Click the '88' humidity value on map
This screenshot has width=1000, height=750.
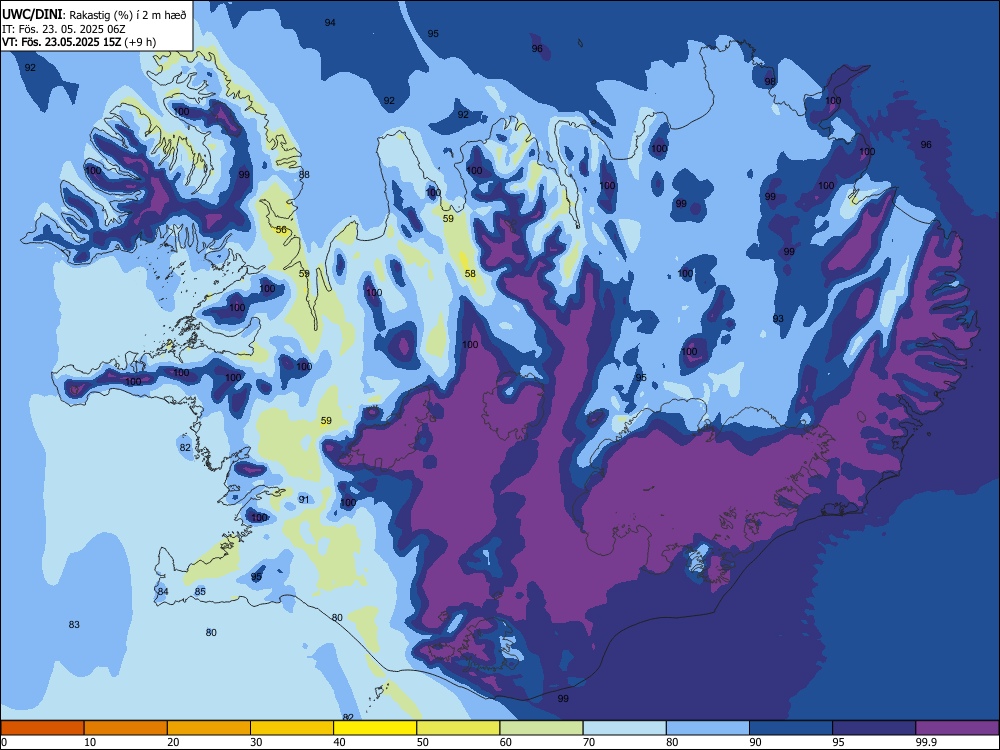pos(304,174)
